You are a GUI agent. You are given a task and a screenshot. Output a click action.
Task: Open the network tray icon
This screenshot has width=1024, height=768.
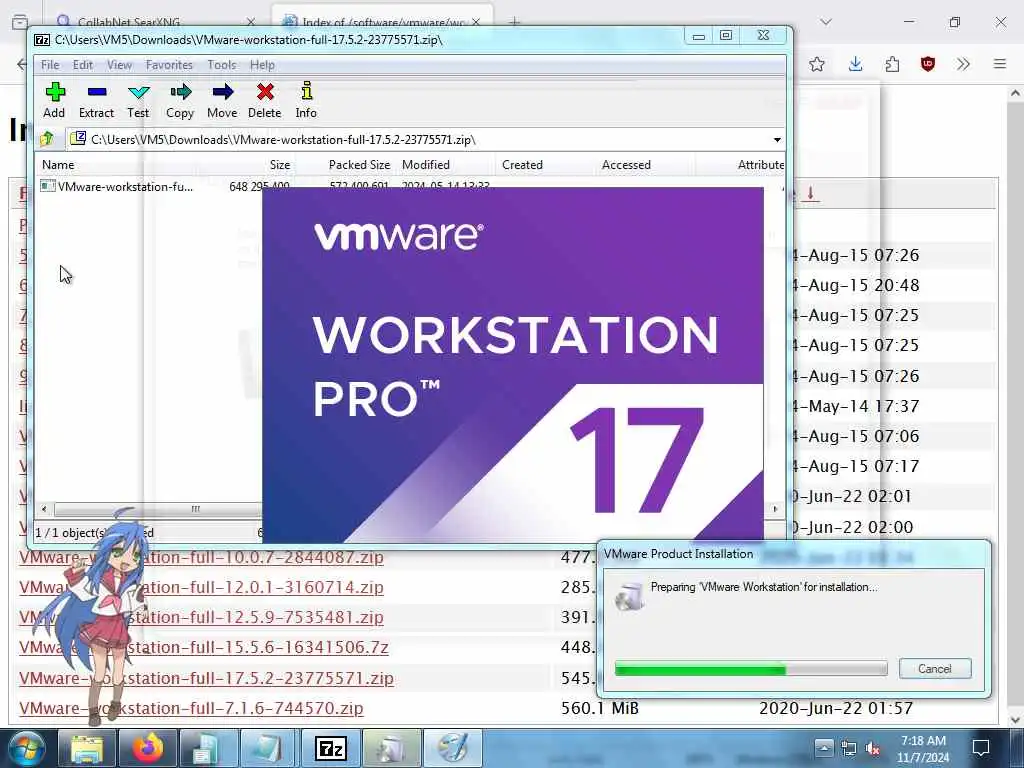point(848,748)
